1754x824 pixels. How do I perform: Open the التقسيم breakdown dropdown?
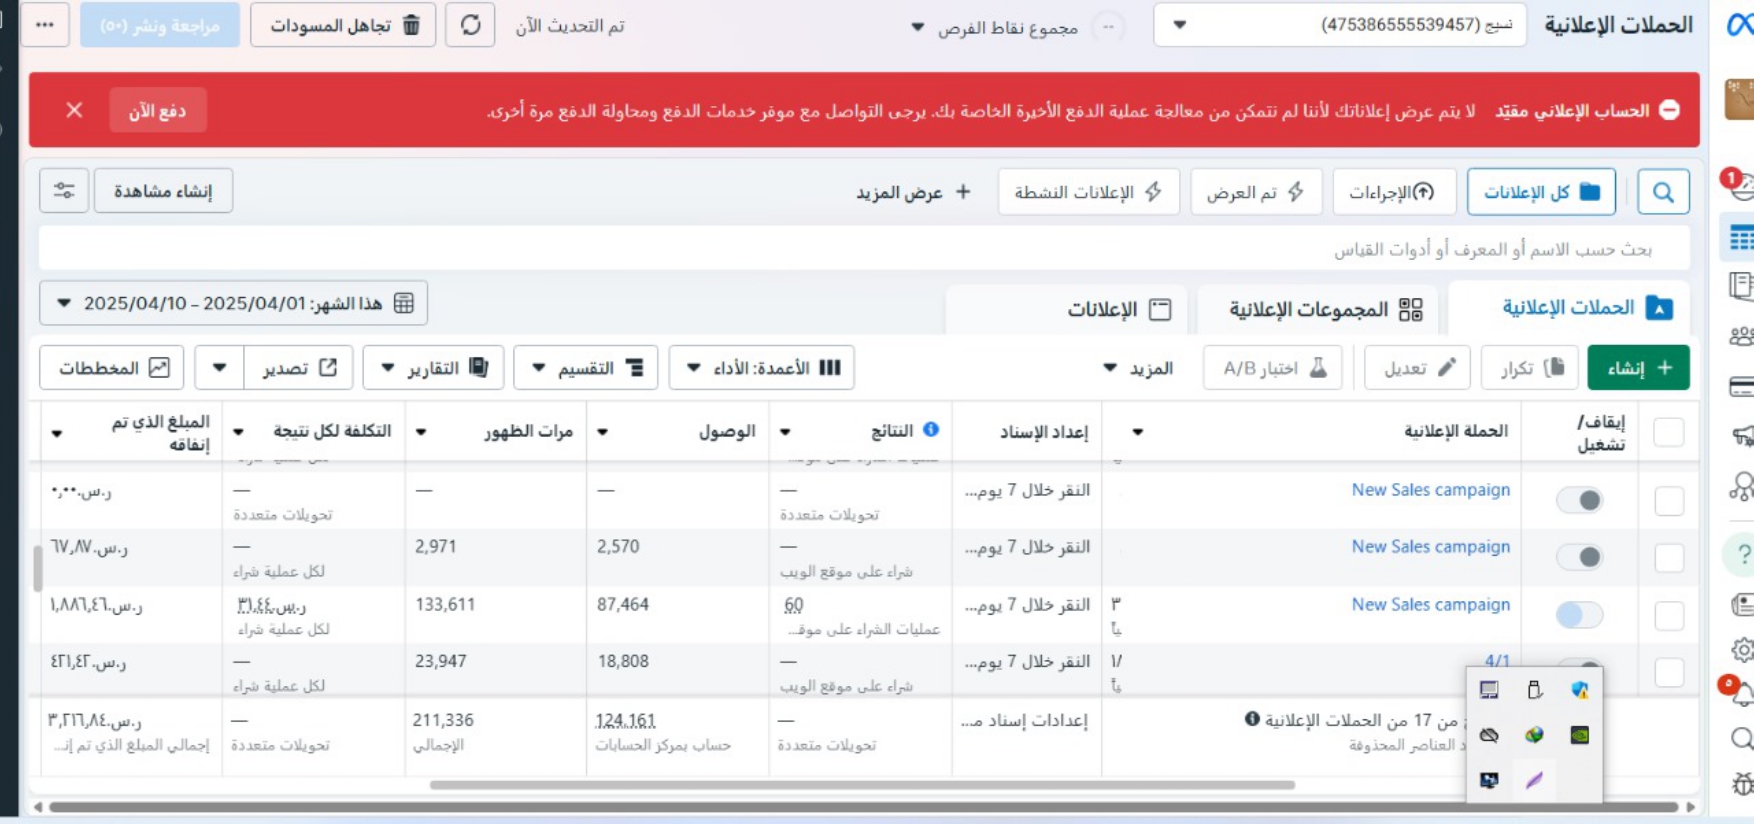(x=586, y=368)
